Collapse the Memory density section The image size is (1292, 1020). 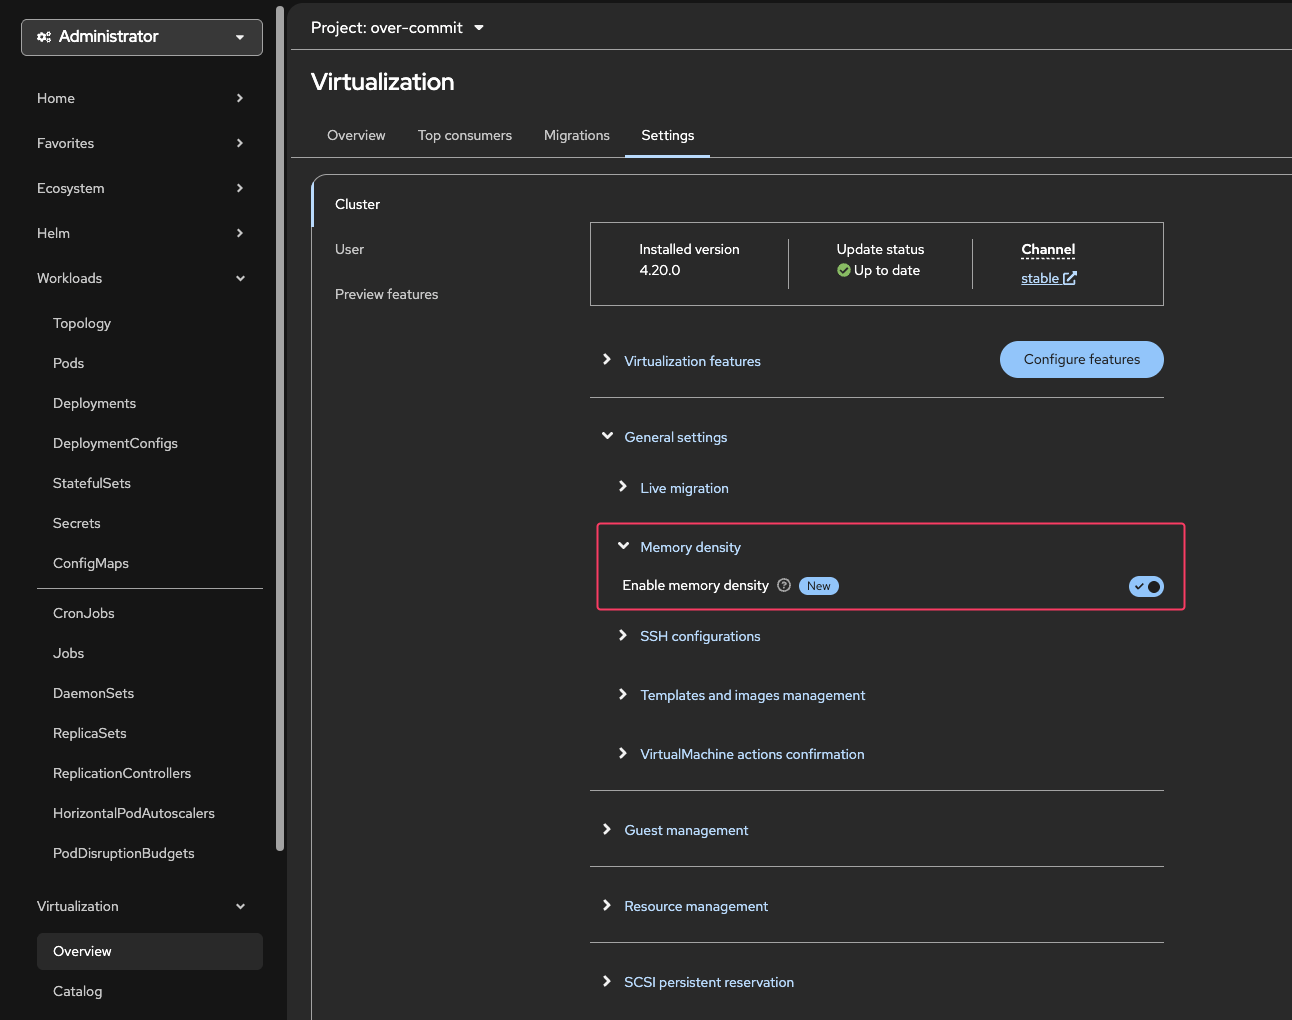[690, 547]
